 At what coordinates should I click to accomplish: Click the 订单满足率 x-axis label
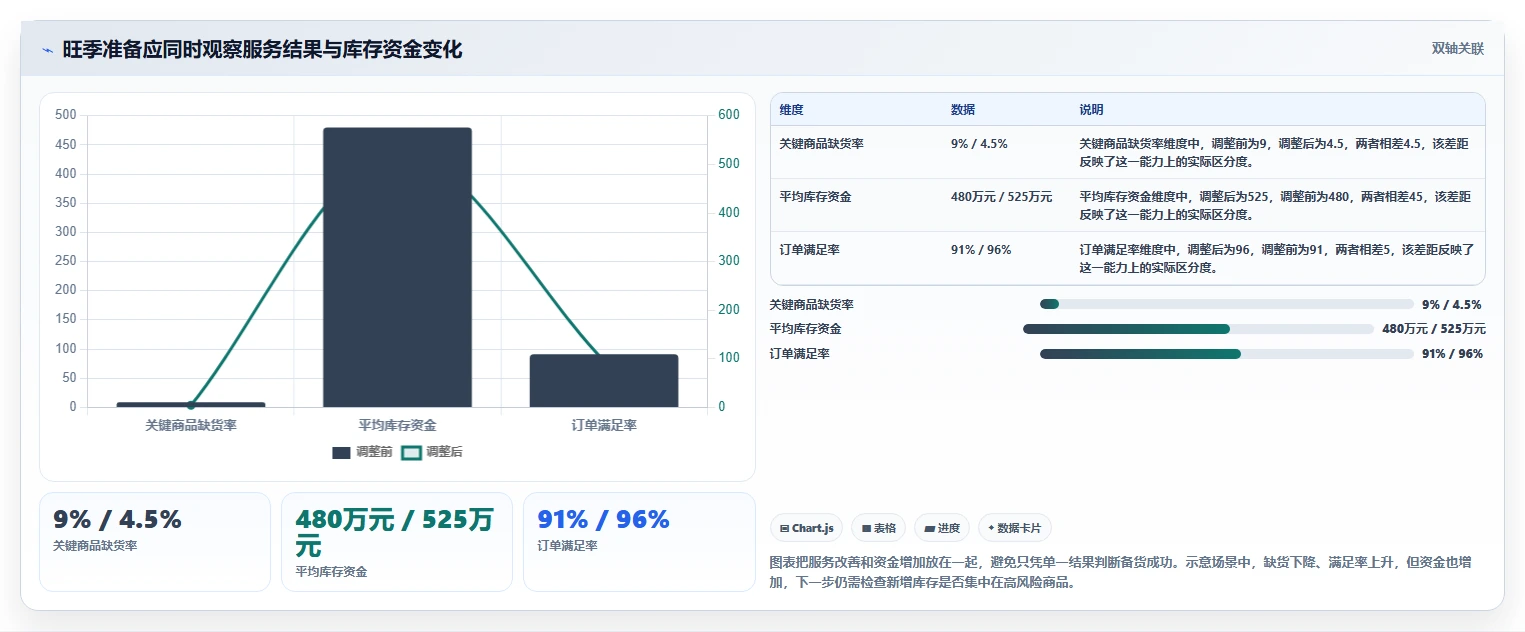coord(604,425)
